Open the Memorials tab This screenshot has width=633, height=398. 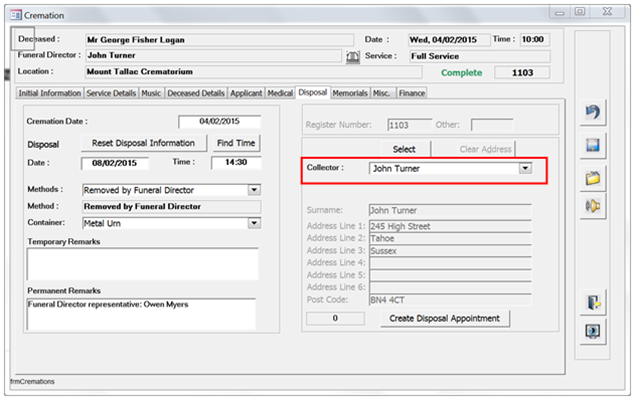350,93
